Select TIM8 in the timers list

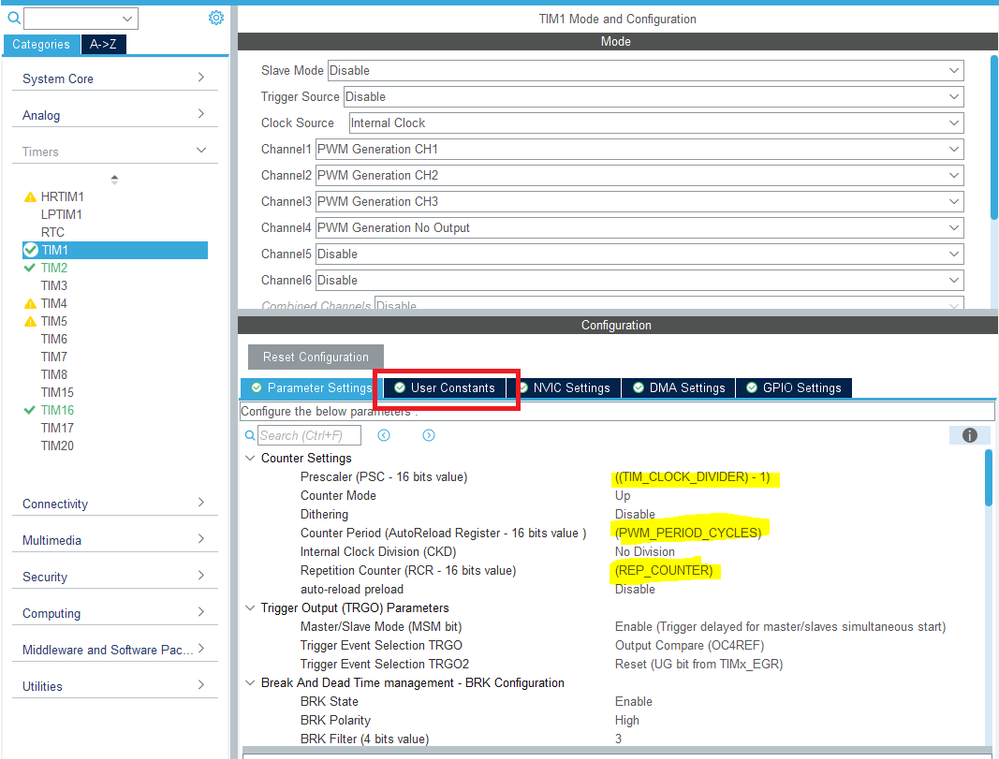[x=54, y=375]
